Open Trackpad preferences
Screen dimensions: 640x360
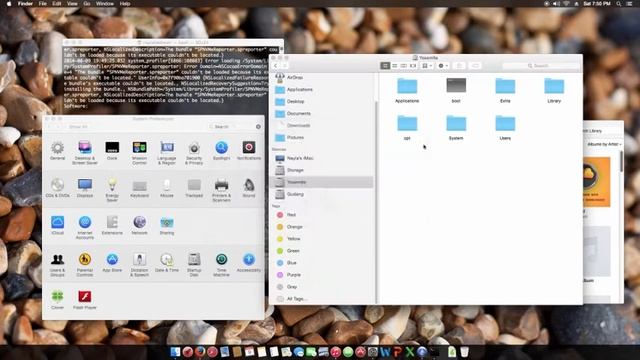(x=194, y=188)
